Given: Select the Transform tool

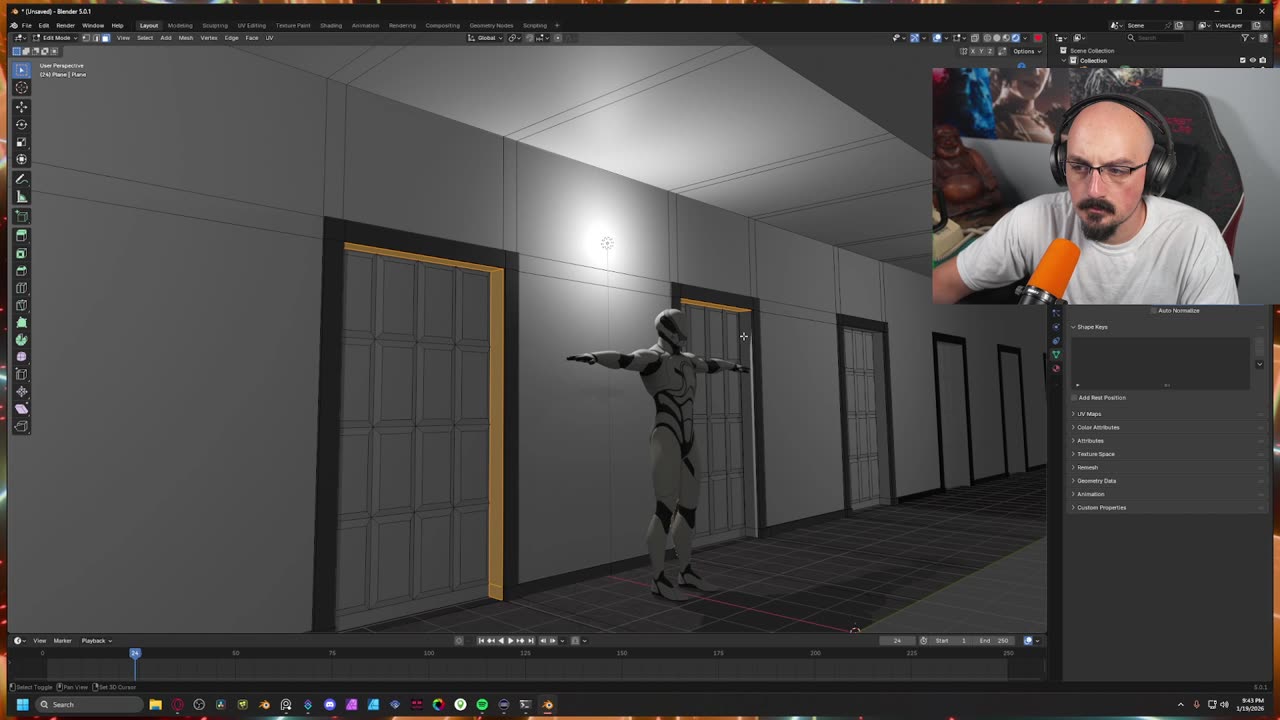Looking at the screenshot, I should pyautogui.click(x=21, y=160).
